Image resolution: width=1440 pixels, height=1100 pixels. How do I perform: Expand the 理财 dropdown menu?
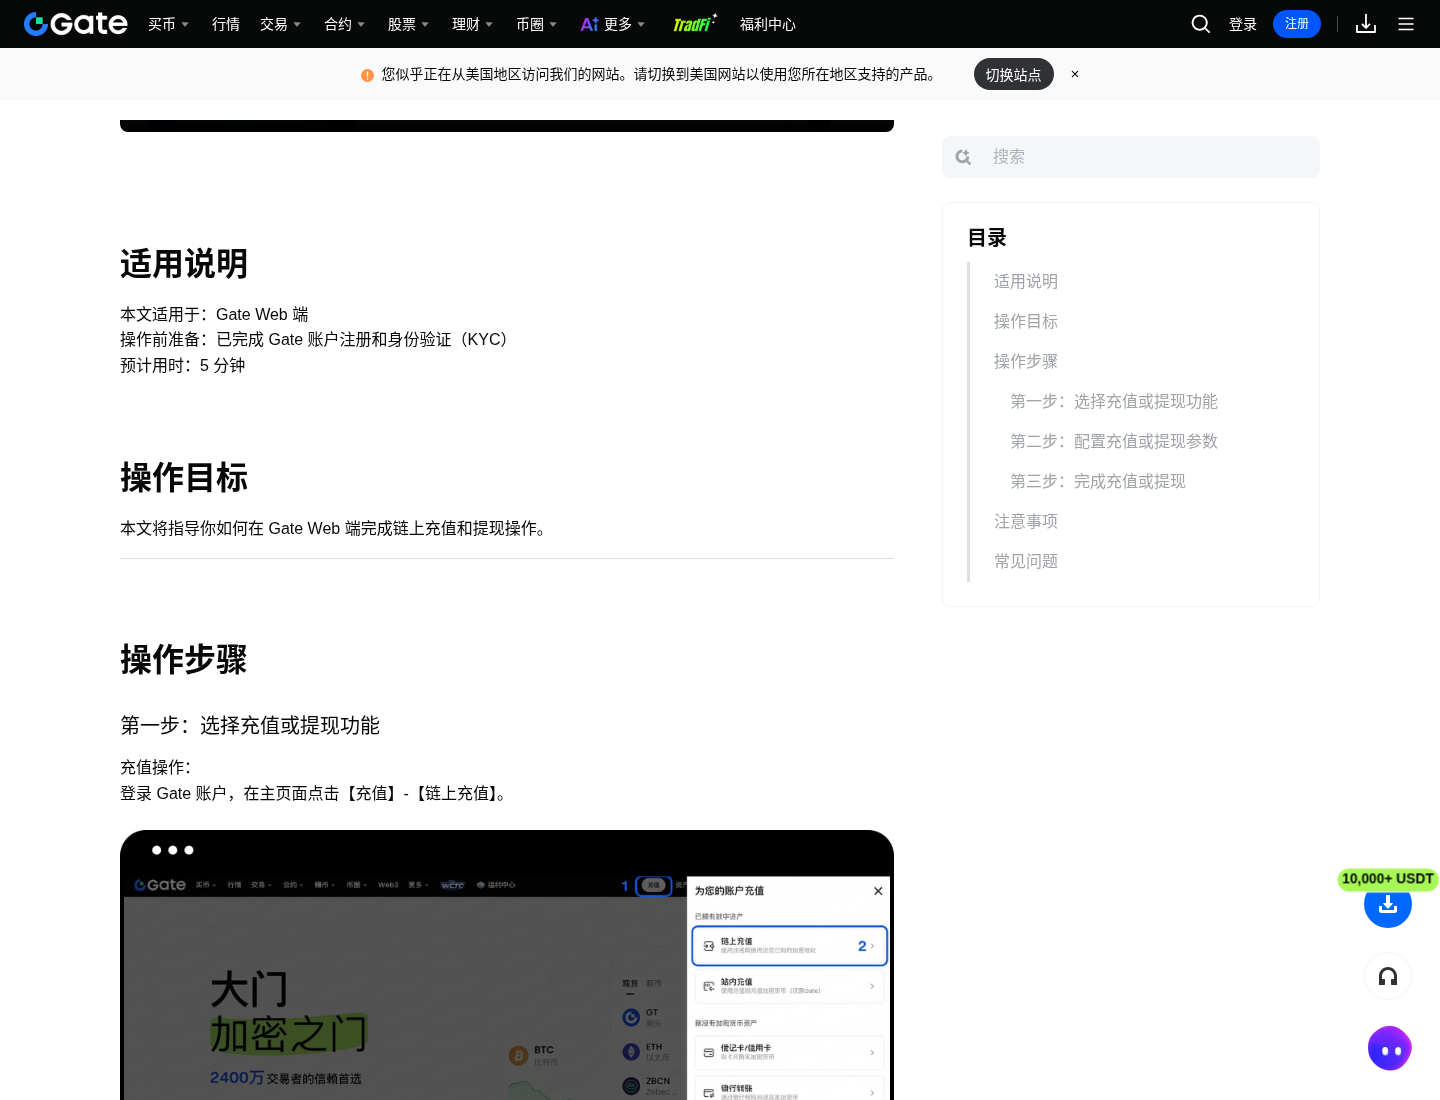[x=472, y=24]
